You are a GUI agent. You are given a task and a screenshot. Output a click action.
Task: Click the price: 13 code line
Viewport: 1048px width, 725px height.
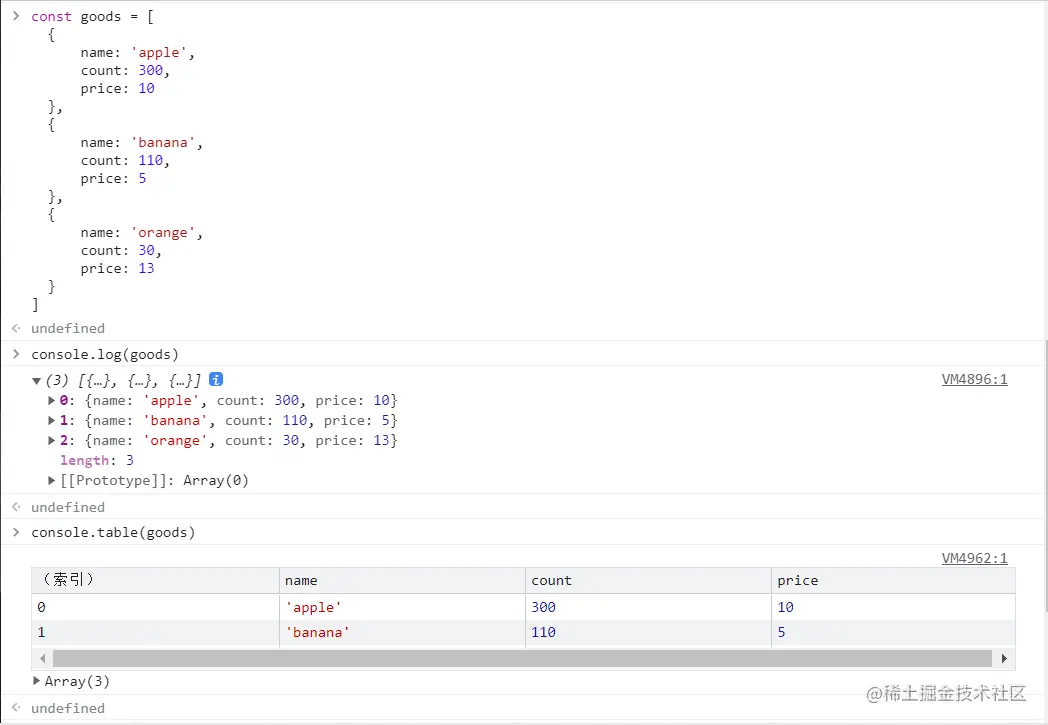tap(118, 269)
